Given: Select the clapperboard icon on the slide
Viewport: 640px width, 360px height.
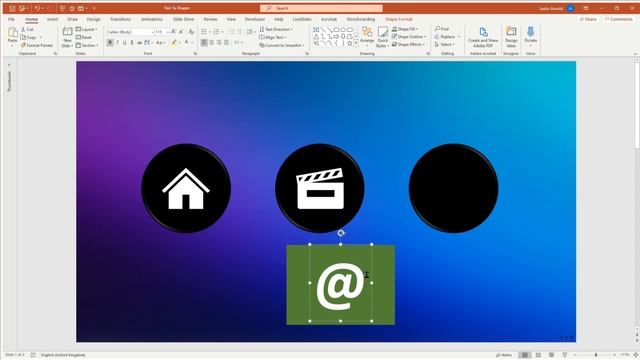Looking at the screenshot, I should pyautogui.click(x=320, y=189).
